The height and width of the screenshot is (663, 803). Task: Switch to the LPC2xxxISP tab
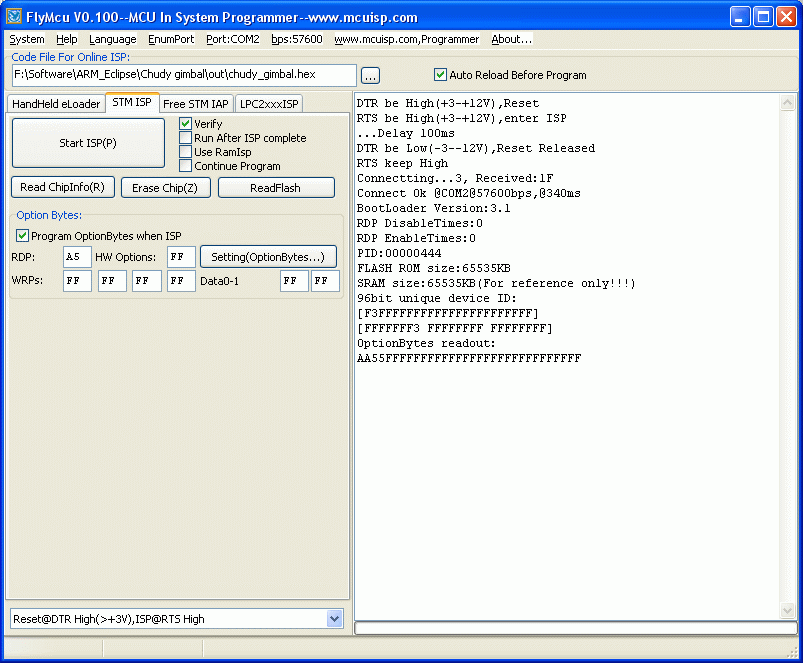[x=266, y=103]
